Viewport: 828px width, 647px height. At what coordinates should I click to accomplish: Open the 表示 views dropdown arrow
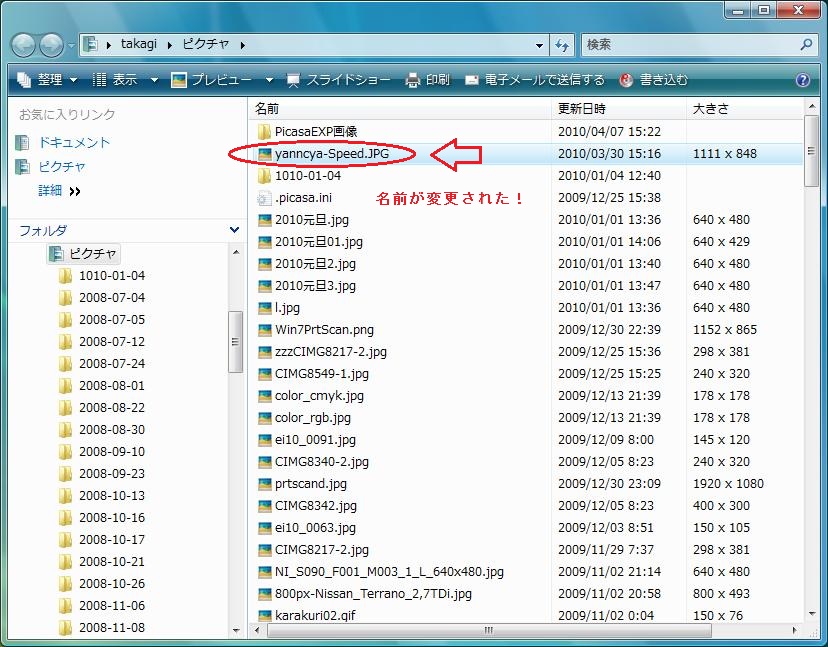pos(154,80)
